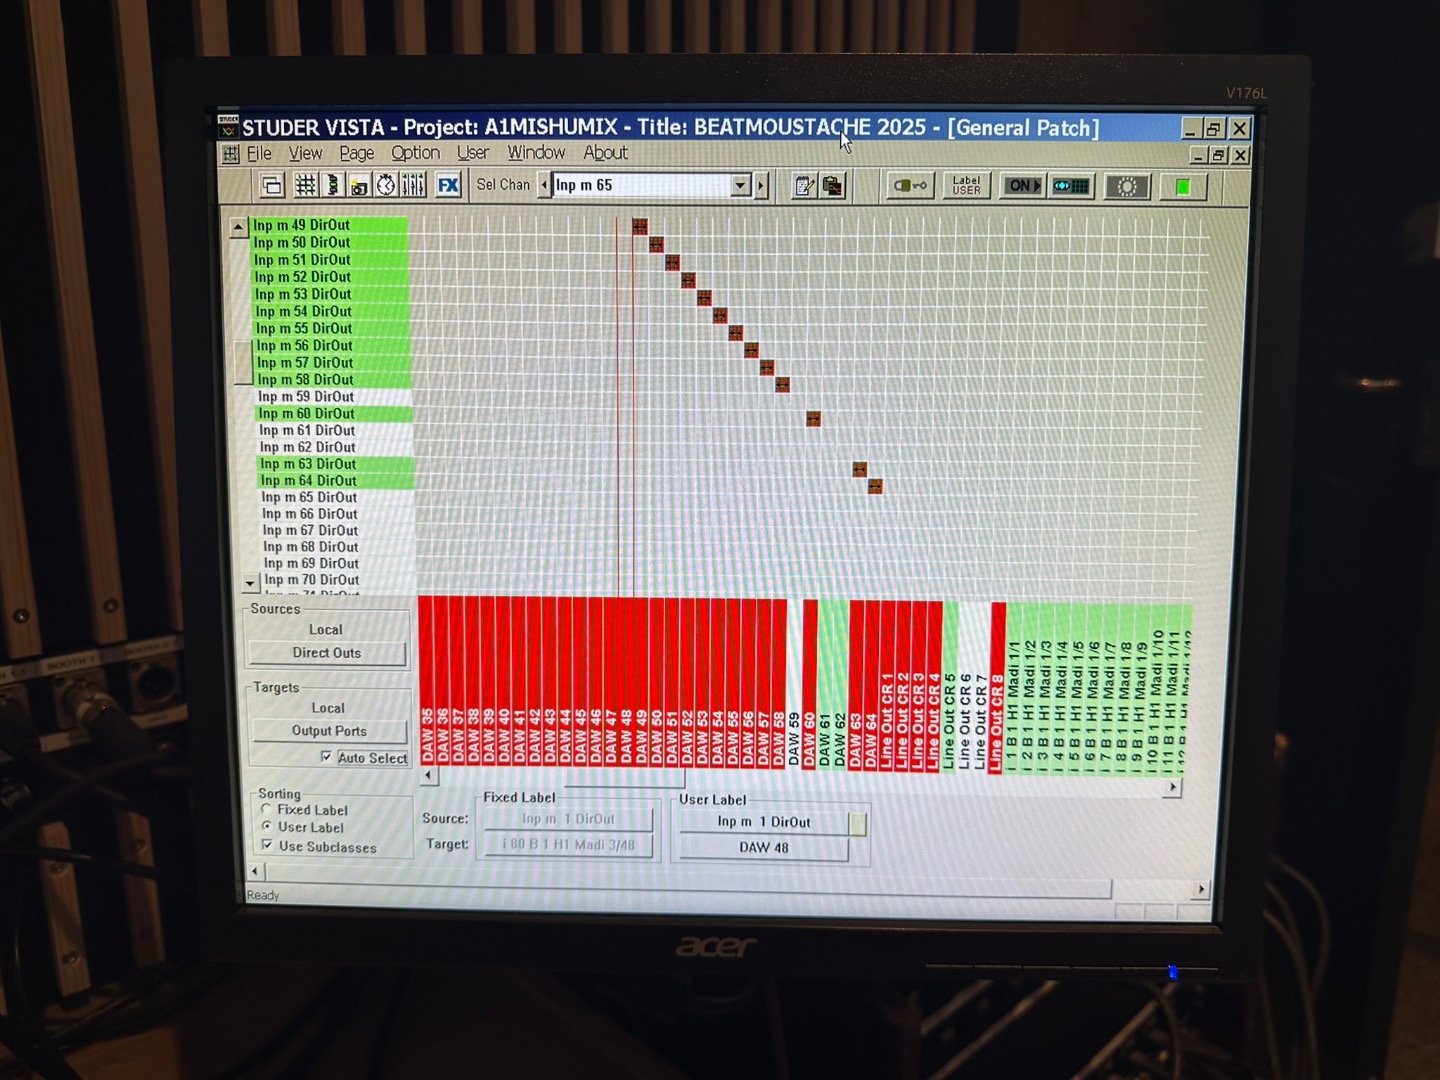Click the notepad edit toolbar icon
This screenshot has height=1080, width=1440.
804,186
